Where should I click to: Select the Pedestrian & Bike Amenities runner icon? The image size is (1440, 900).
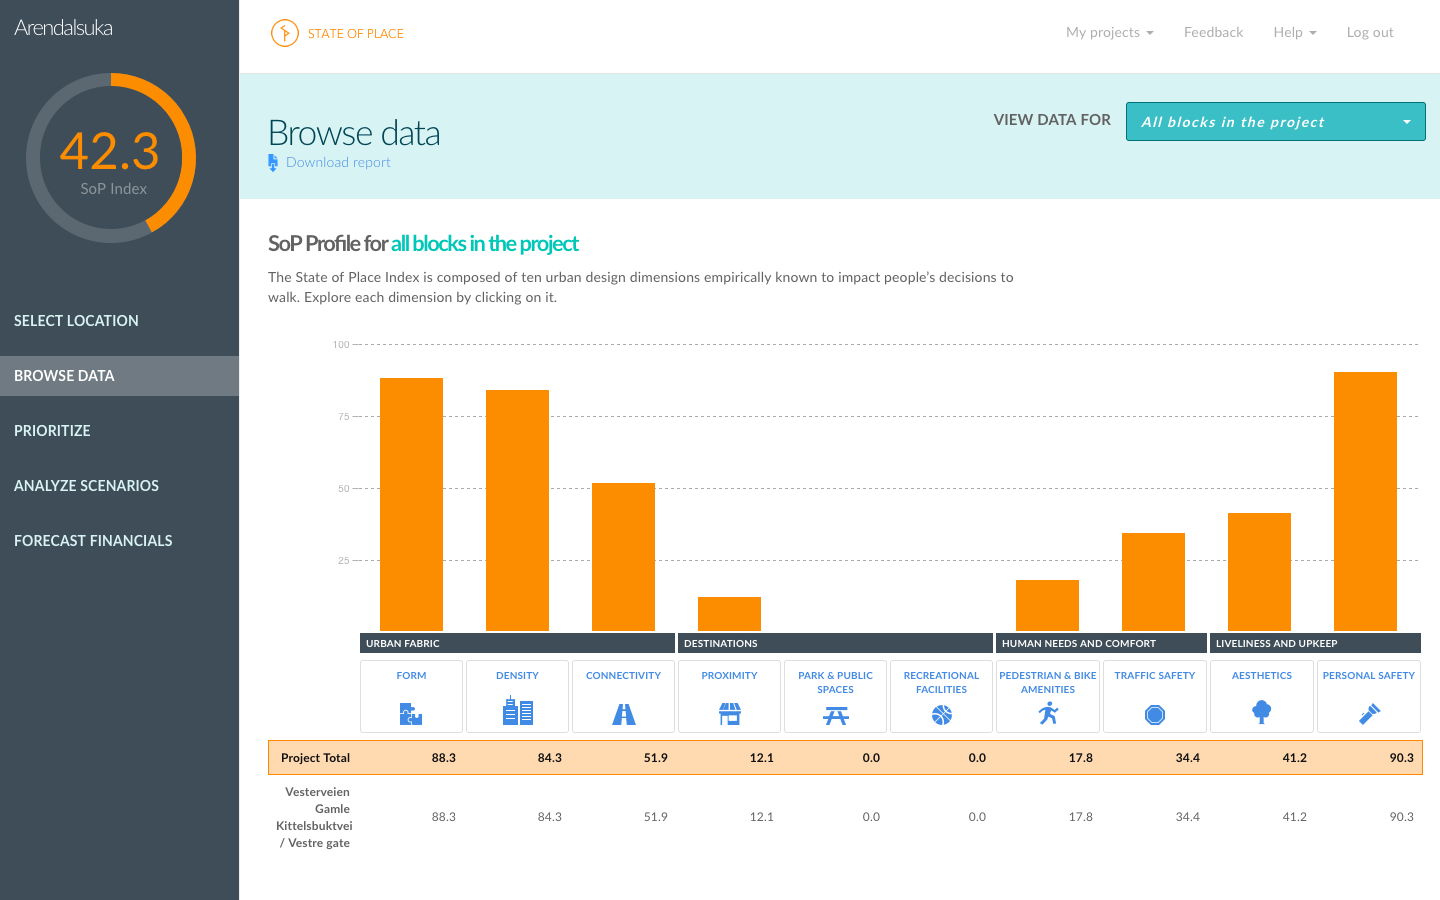coord(1048,713)
